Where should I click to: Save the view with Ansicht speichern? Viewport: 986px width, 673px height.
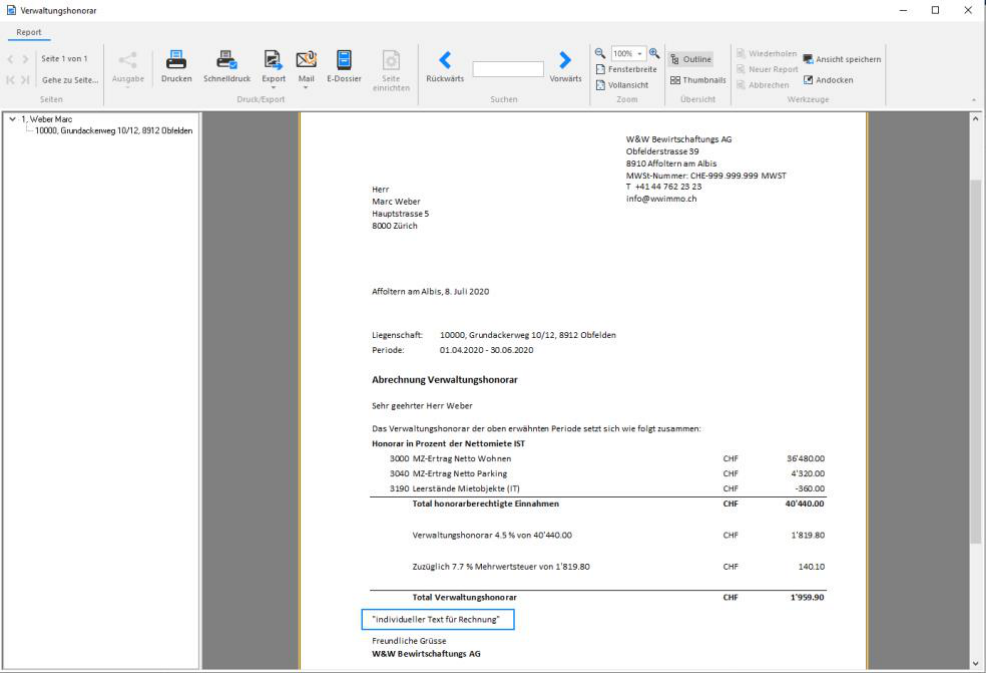coord(842,59)
